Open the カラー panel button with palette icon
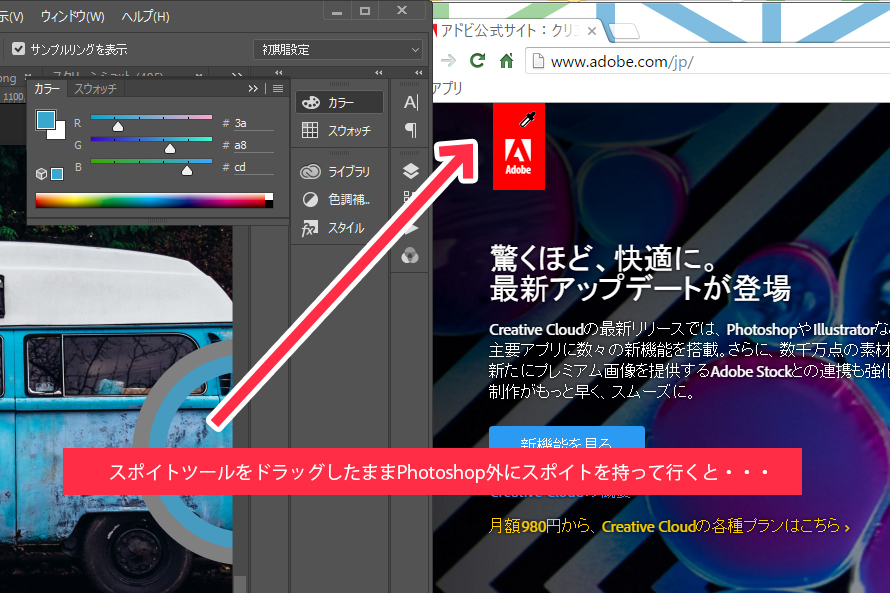This screenshot has width=890, height=593. (339, 103)
